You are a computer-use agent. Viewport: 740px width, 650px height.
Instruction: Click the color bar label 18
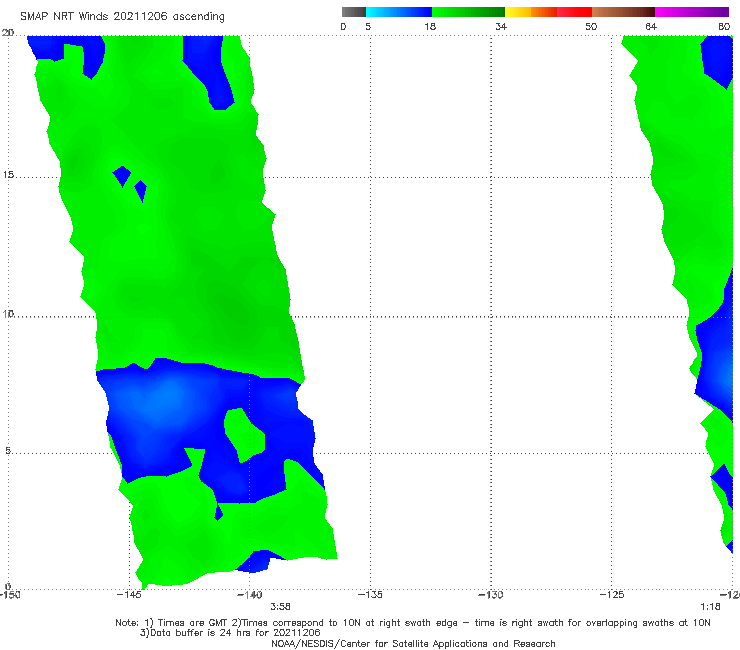[x=430, y=27]
